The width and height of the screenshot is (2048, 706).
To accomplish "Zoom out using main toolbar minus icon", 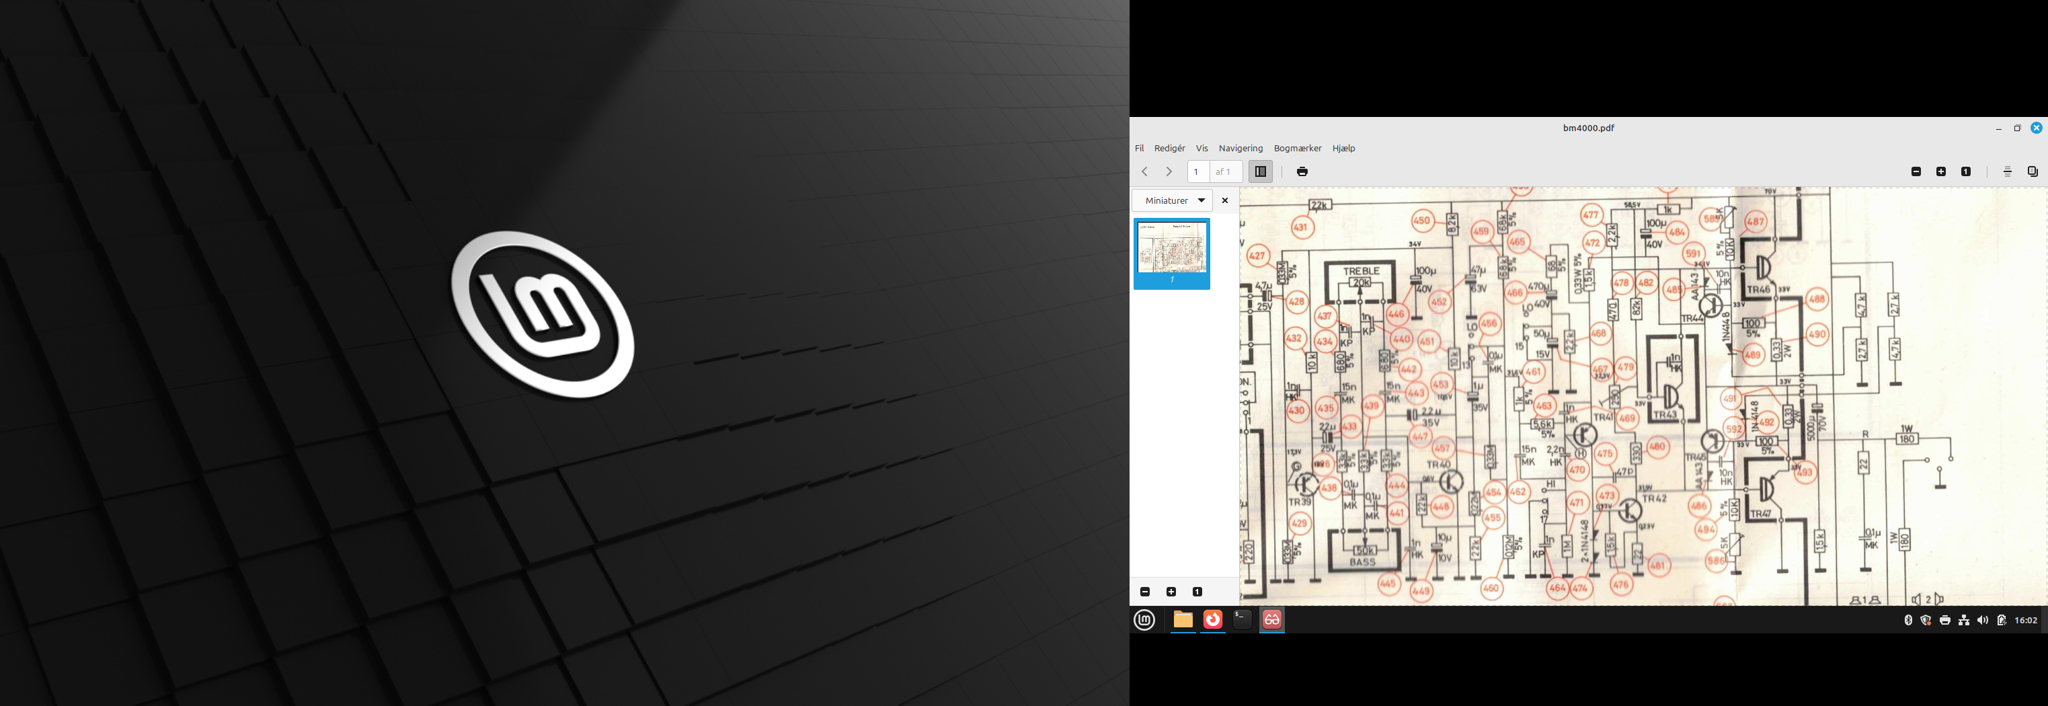I will pyautogui.click(x=1916, y=172).
